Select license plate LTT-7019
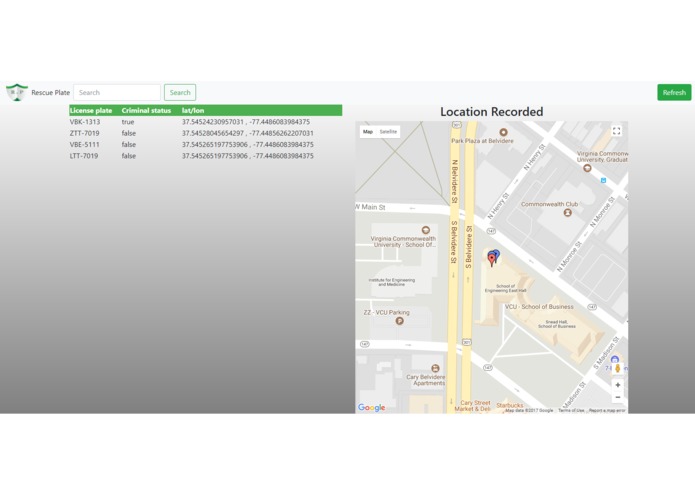The height and width of the screenshot is (494, 695). (x=84, y=156)
